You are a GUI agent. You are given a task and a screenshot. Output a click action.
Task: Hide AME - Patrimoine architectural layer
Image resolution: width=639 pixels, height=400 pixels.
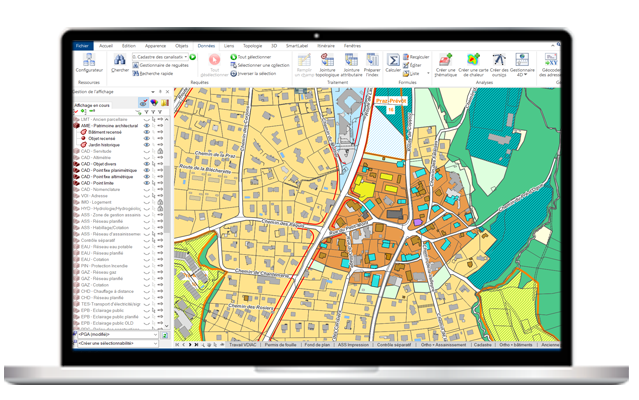tap(147, 126)
